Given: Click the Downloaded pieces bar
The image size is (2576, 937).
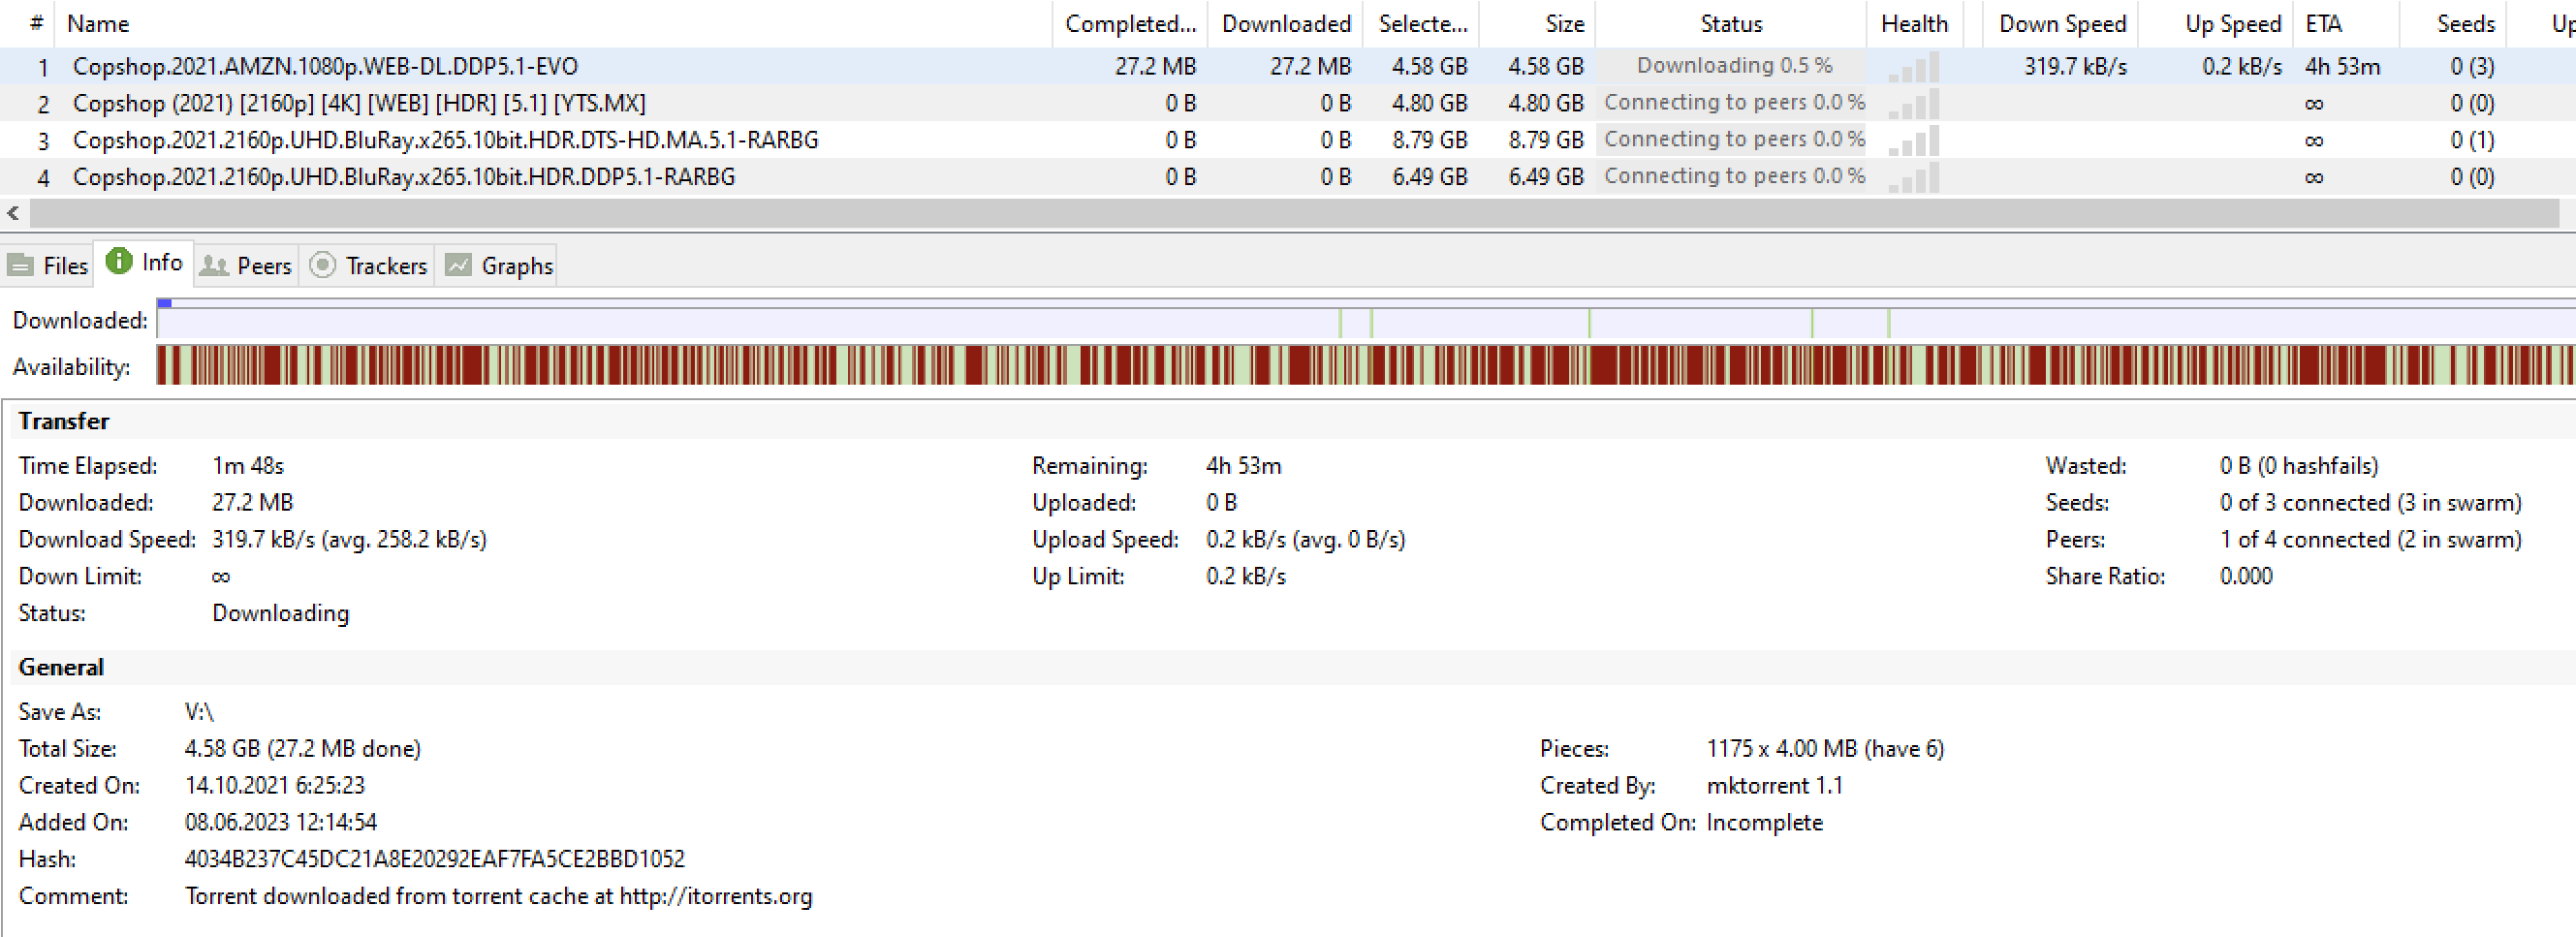Looking at the screenshot, I should [x=1366, y=319].
